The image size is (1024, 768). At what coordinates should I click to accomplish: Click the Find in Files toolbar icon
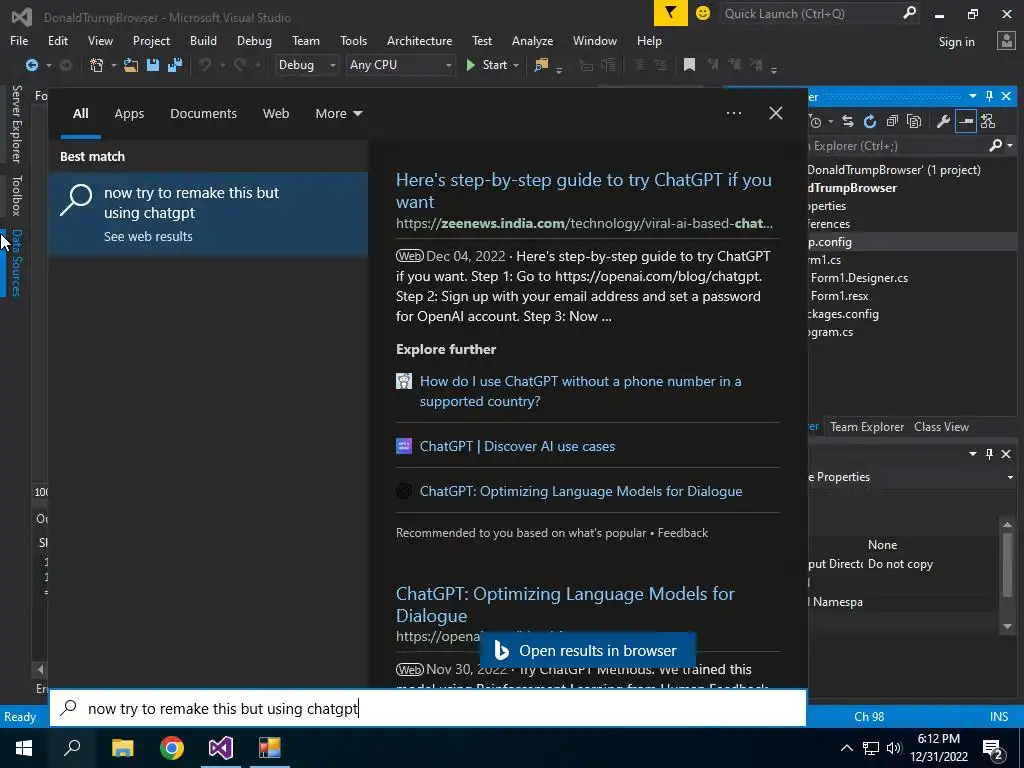541,65
